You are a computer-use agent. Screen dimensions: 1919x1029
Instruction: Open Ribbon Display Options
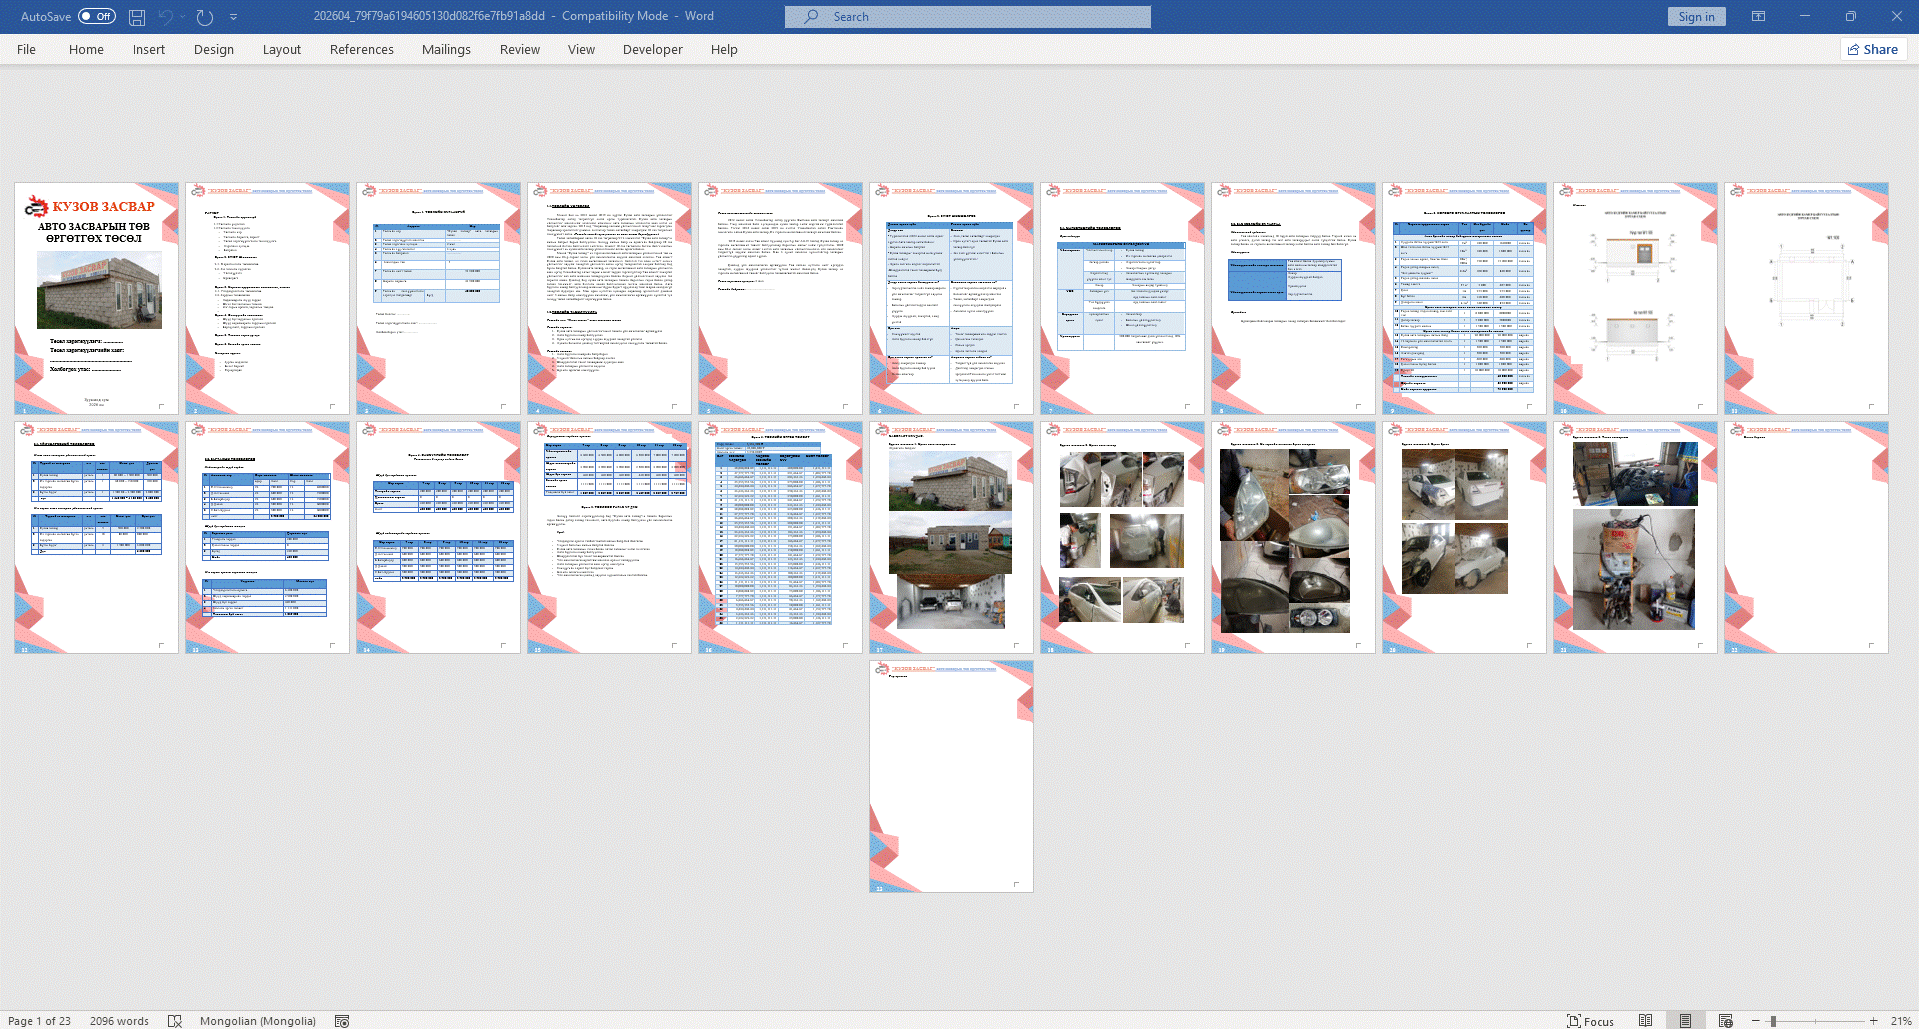tap(1758, 17)
